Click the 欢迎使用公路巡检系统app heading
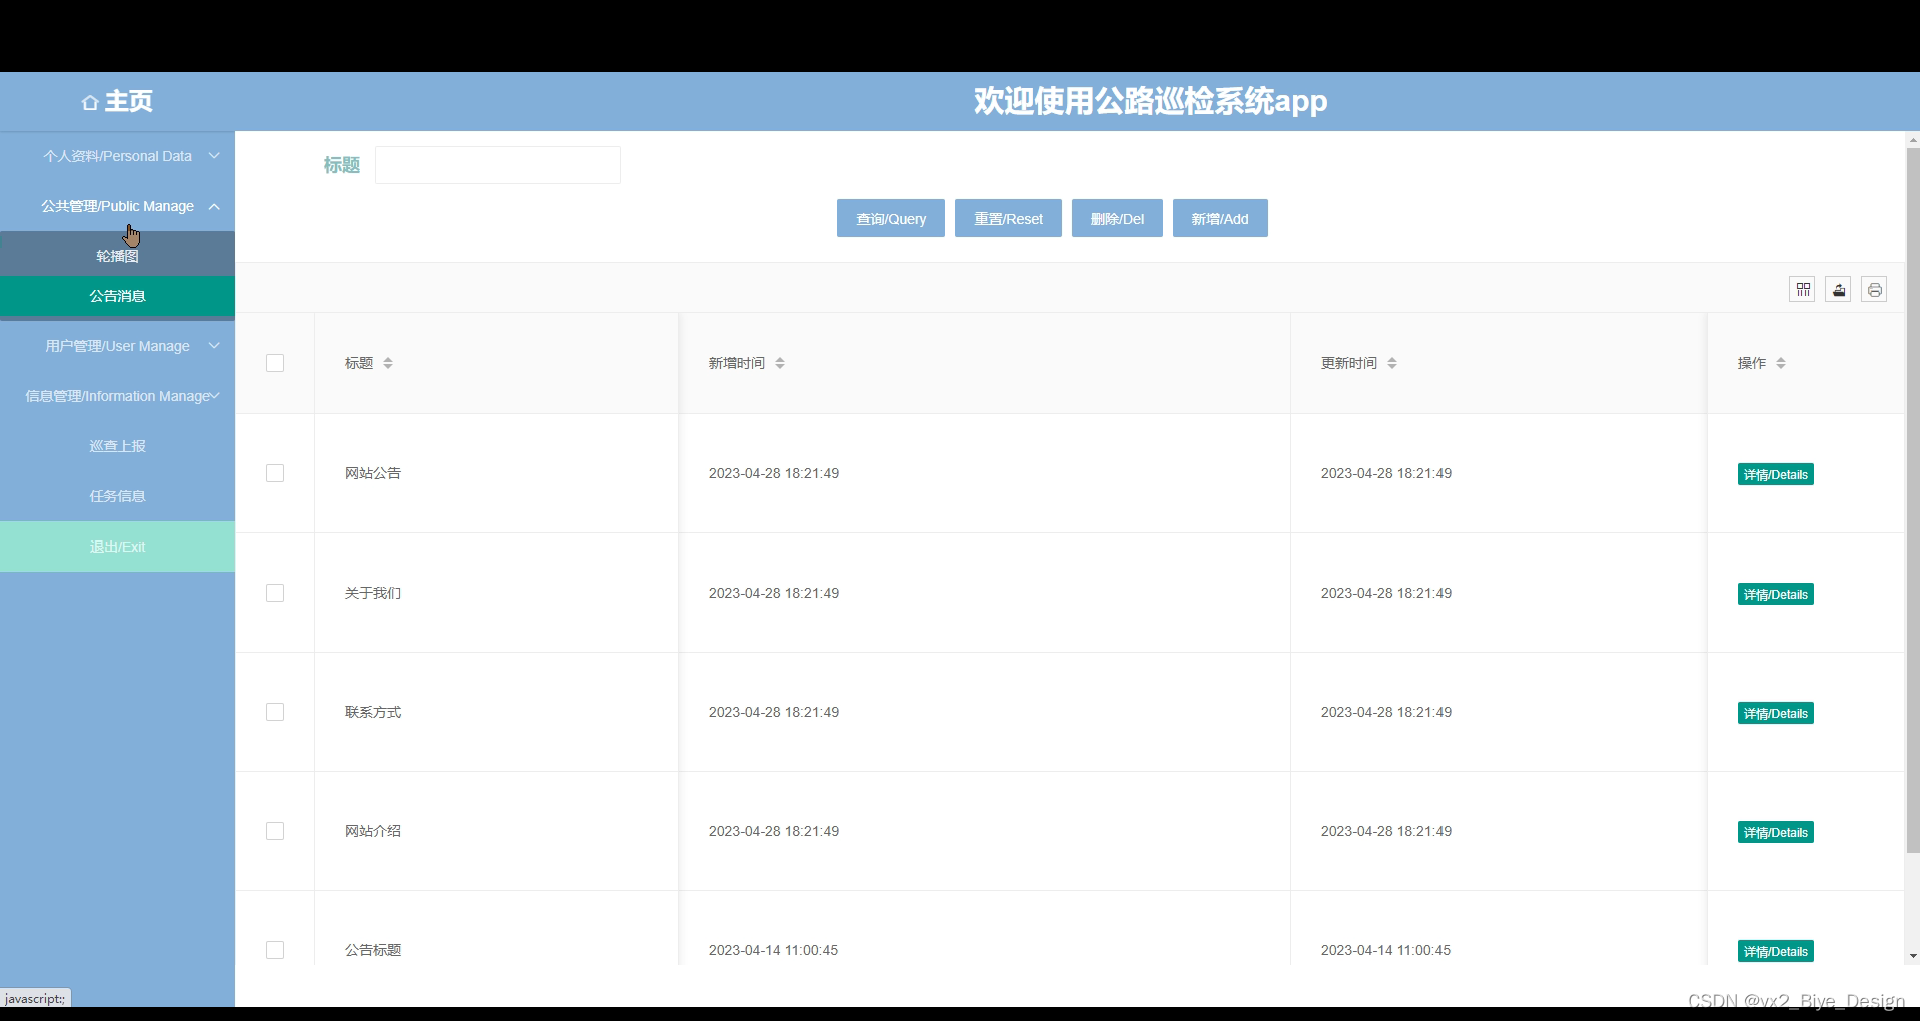This screenshot has height=1021, width=1920. [x=1150, y=101]
